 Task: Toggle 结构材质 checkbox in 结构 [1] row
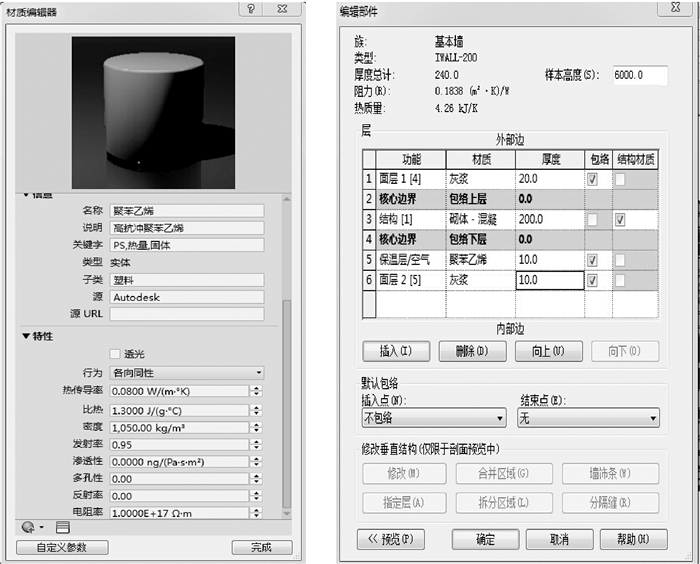pos(620,220)
